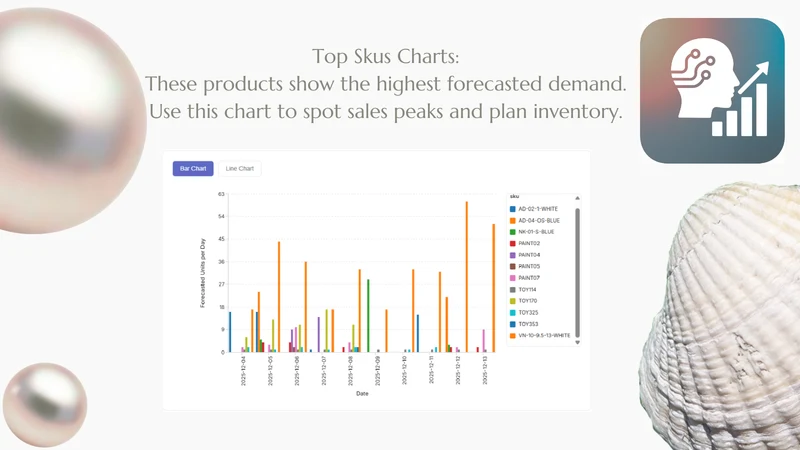
Task: Click the 2025-12-13 date axis label
Action: [x=485, y=371]
